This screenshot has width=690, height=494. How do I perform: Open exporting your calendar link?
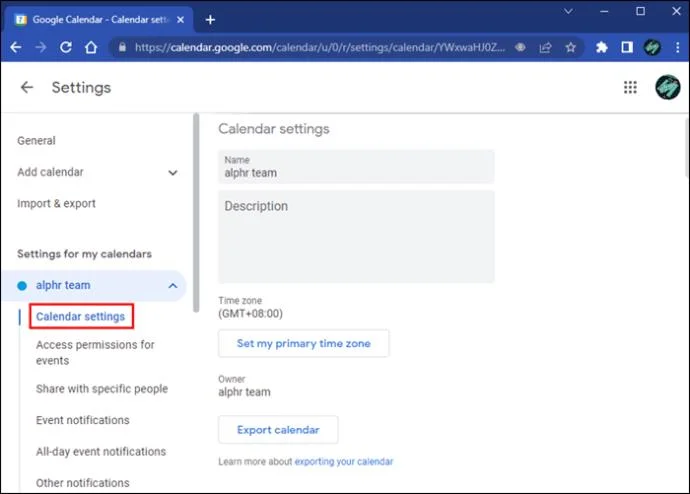tap(344, 461)
